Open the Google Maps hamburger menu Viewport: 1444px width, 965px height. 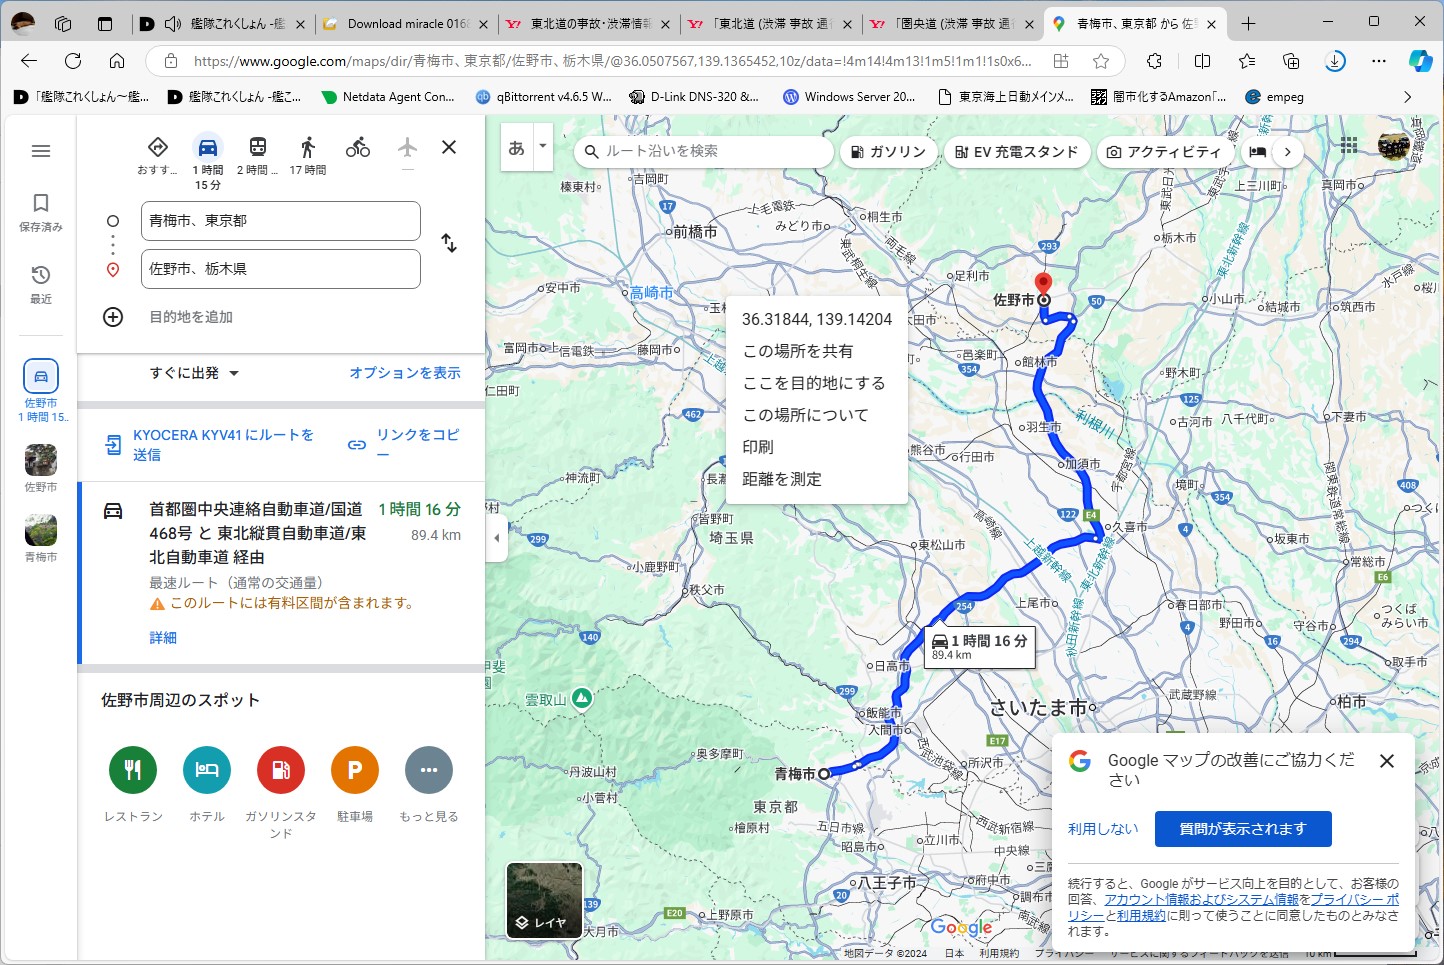(41, 151)
